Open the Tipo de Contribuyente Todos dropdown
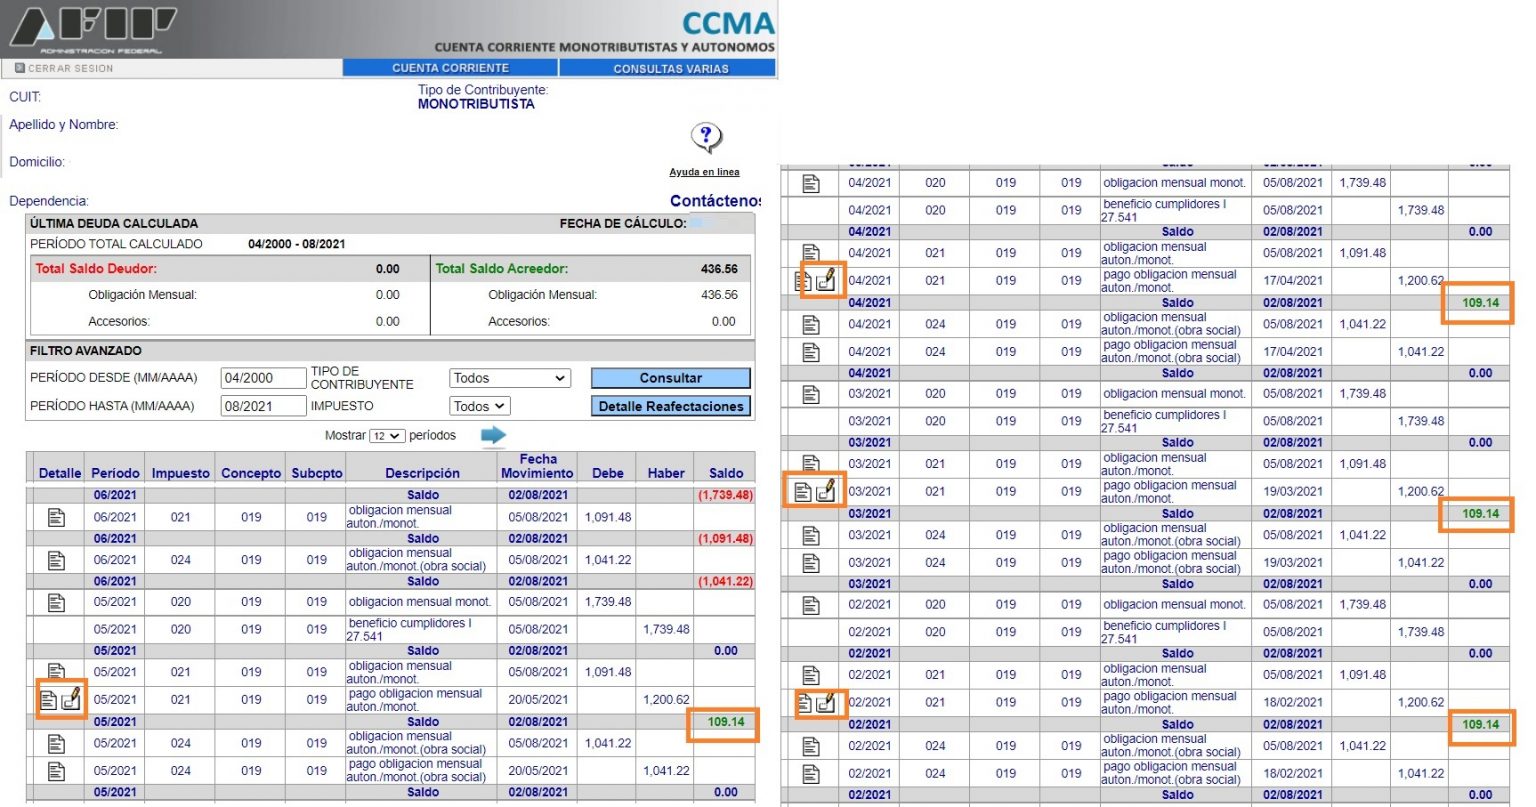 click(510, 378)
